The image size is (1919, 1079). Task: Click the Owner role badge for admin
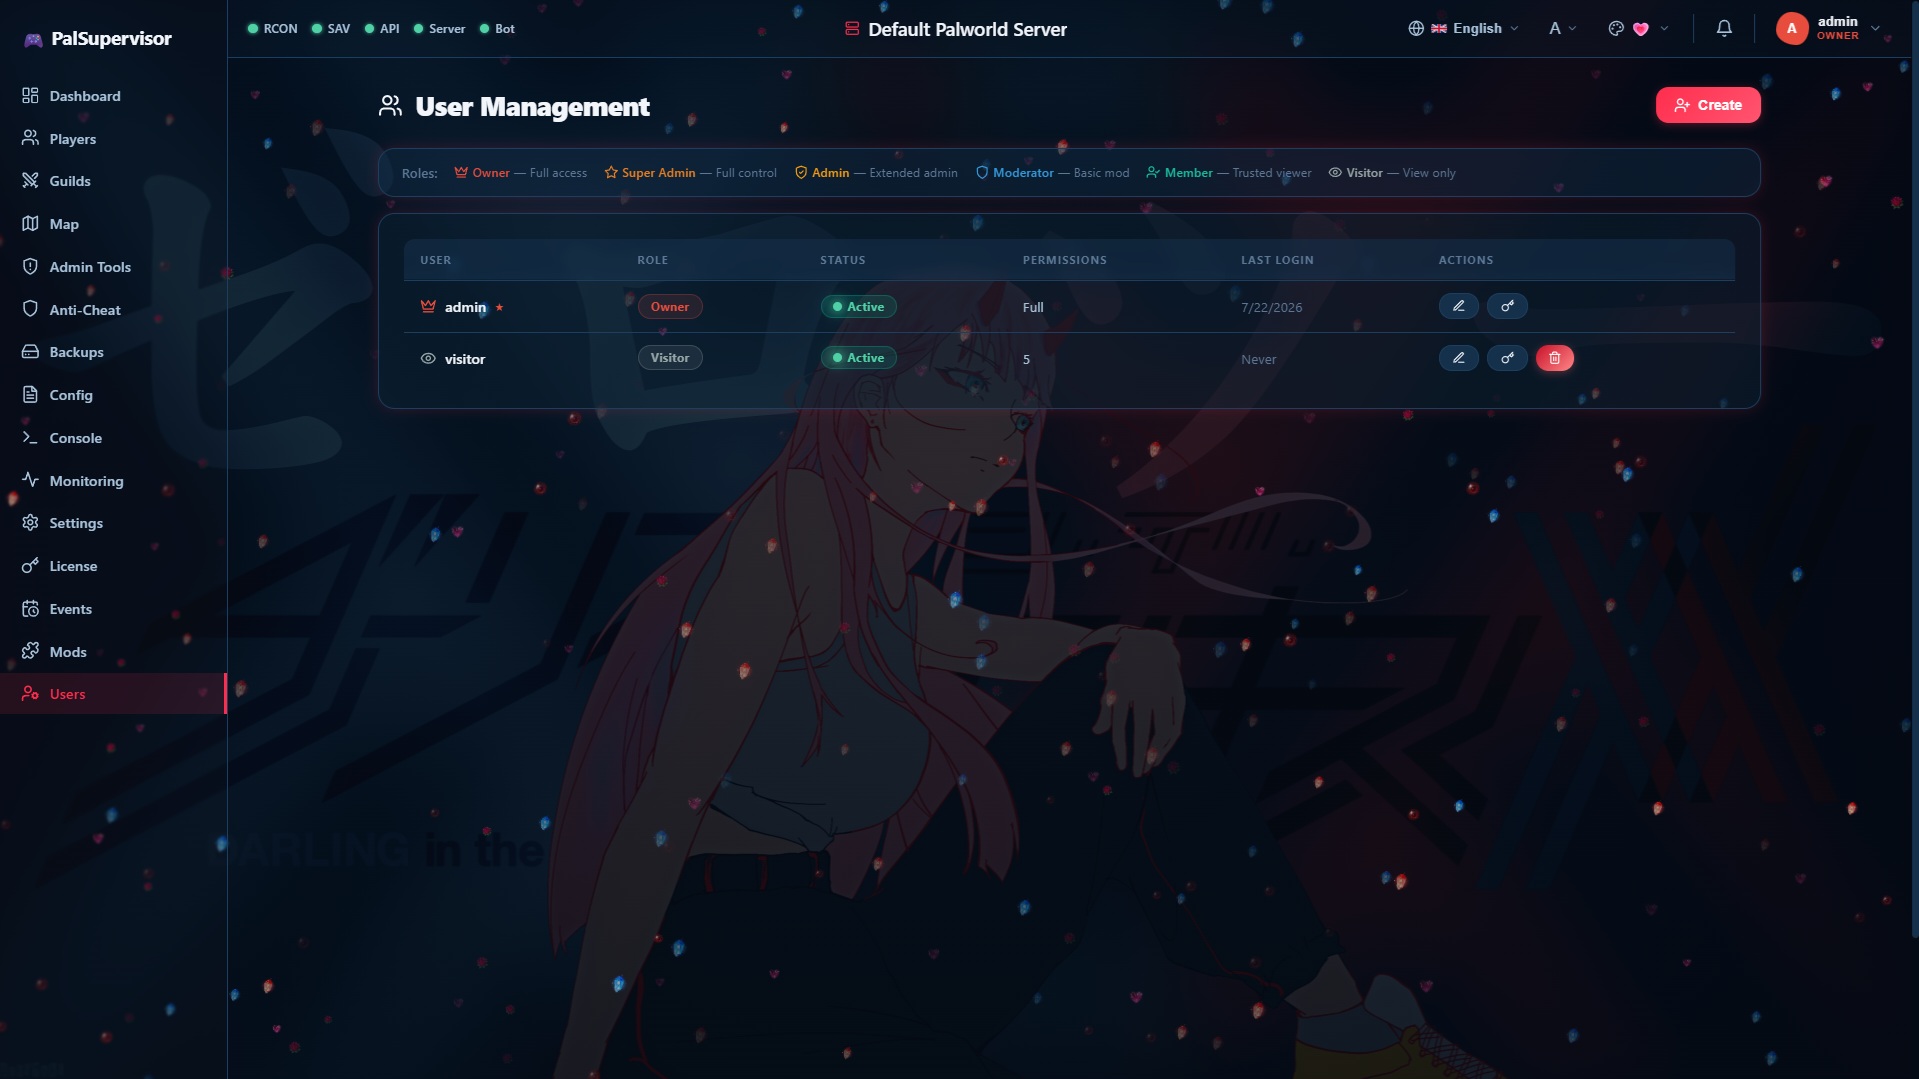point(670,307)
